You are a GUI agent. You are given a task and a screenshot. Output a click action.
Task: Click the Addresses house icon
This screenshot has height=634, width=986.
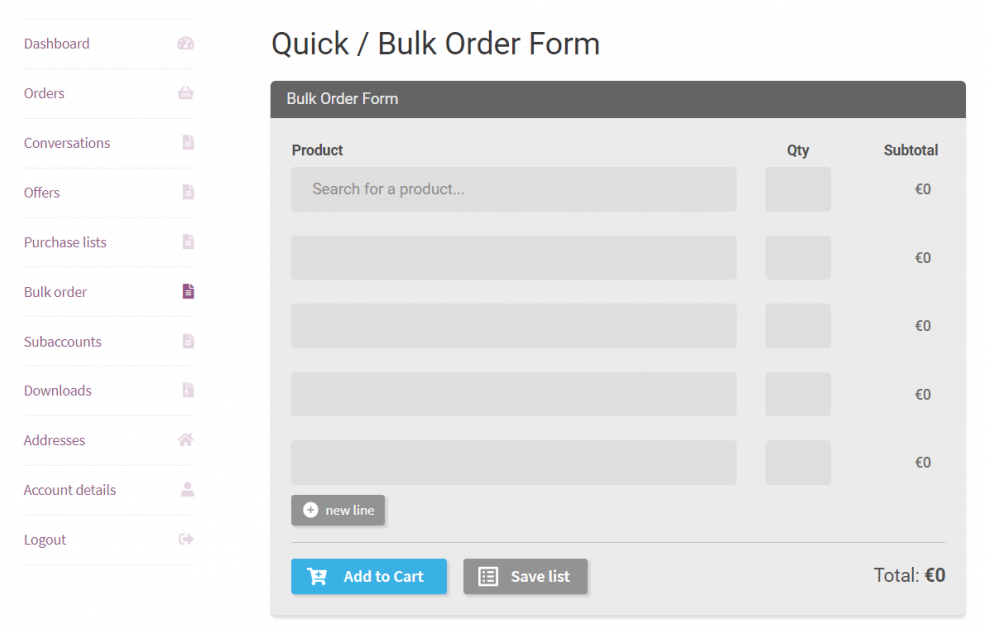(186, 440)
